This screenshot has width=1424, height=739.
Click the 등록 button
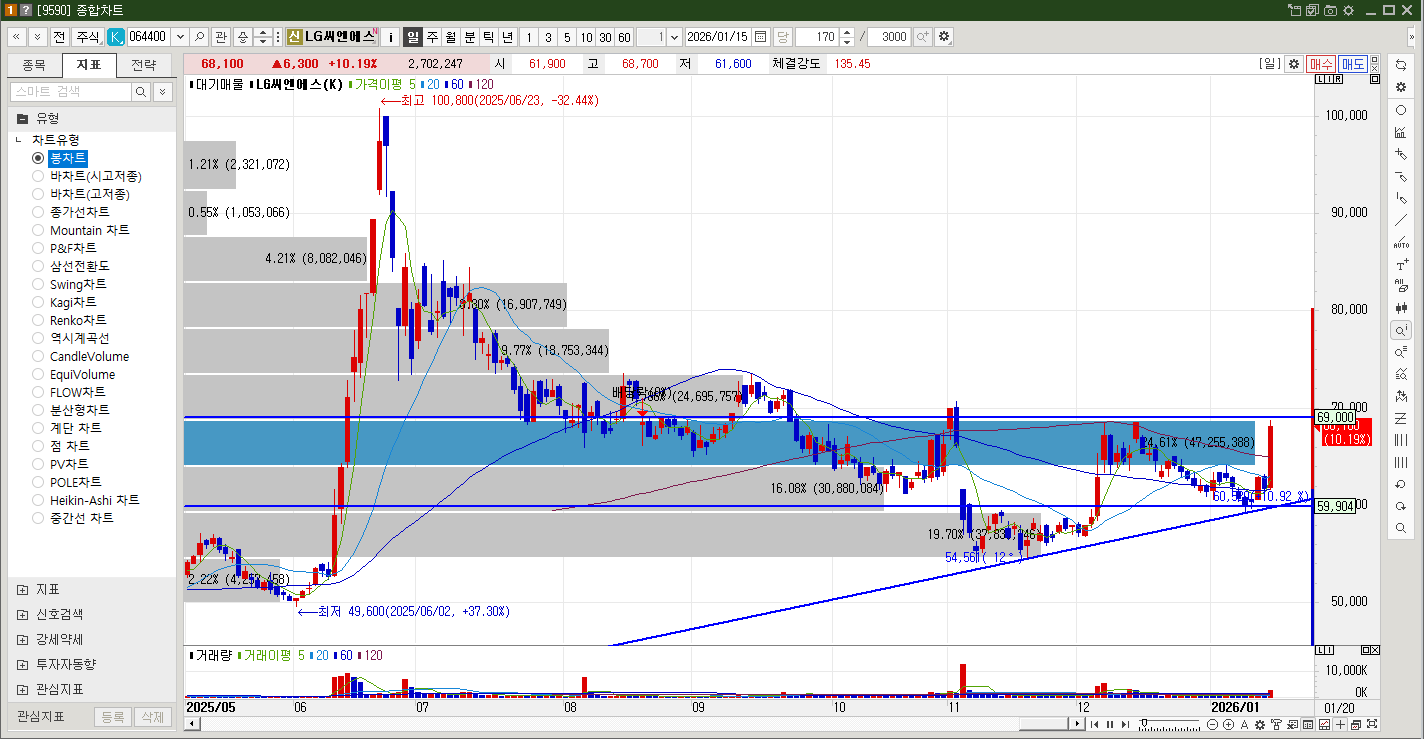tap(113, 717)
